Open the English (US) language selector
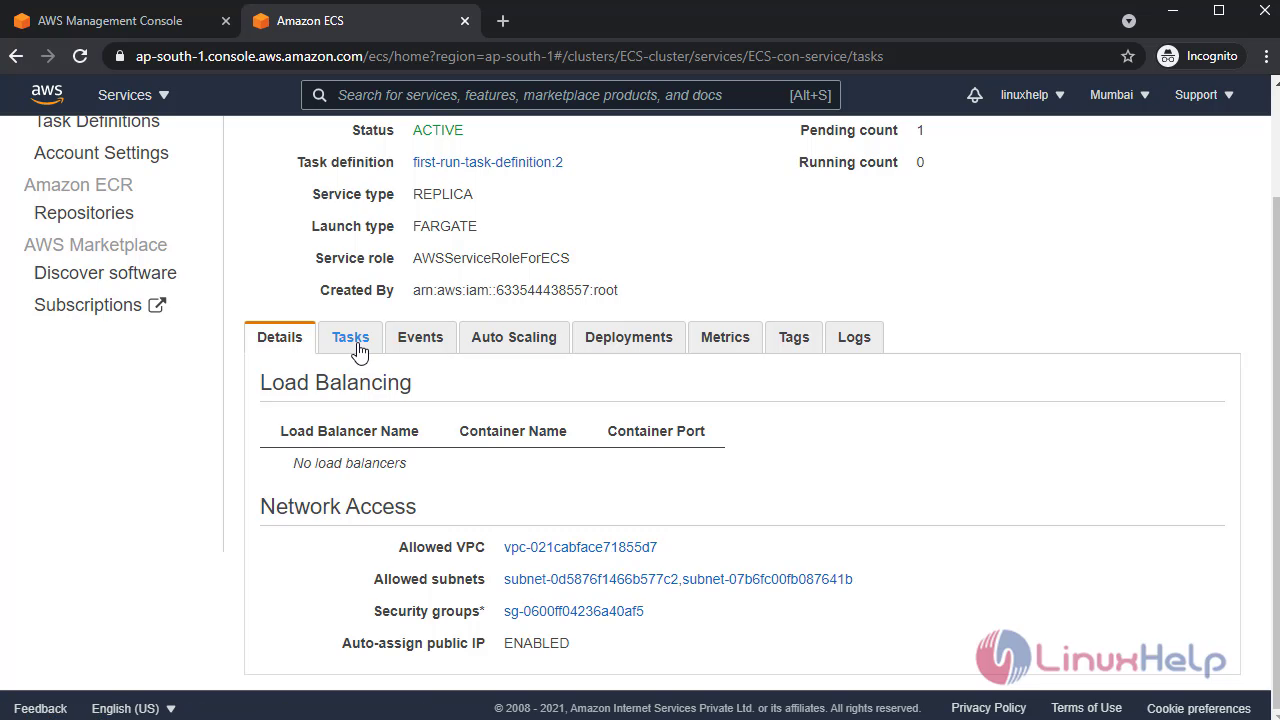This screenshot has width=1280, height=720. click(134, 708)
